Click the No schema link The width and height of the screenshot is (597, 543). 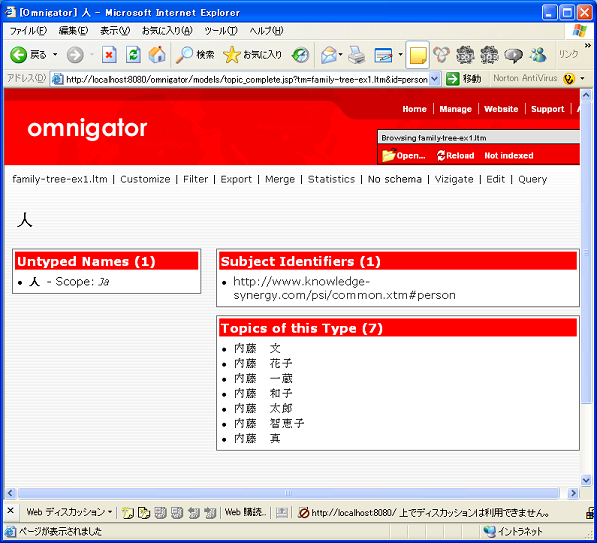(394, 179)
